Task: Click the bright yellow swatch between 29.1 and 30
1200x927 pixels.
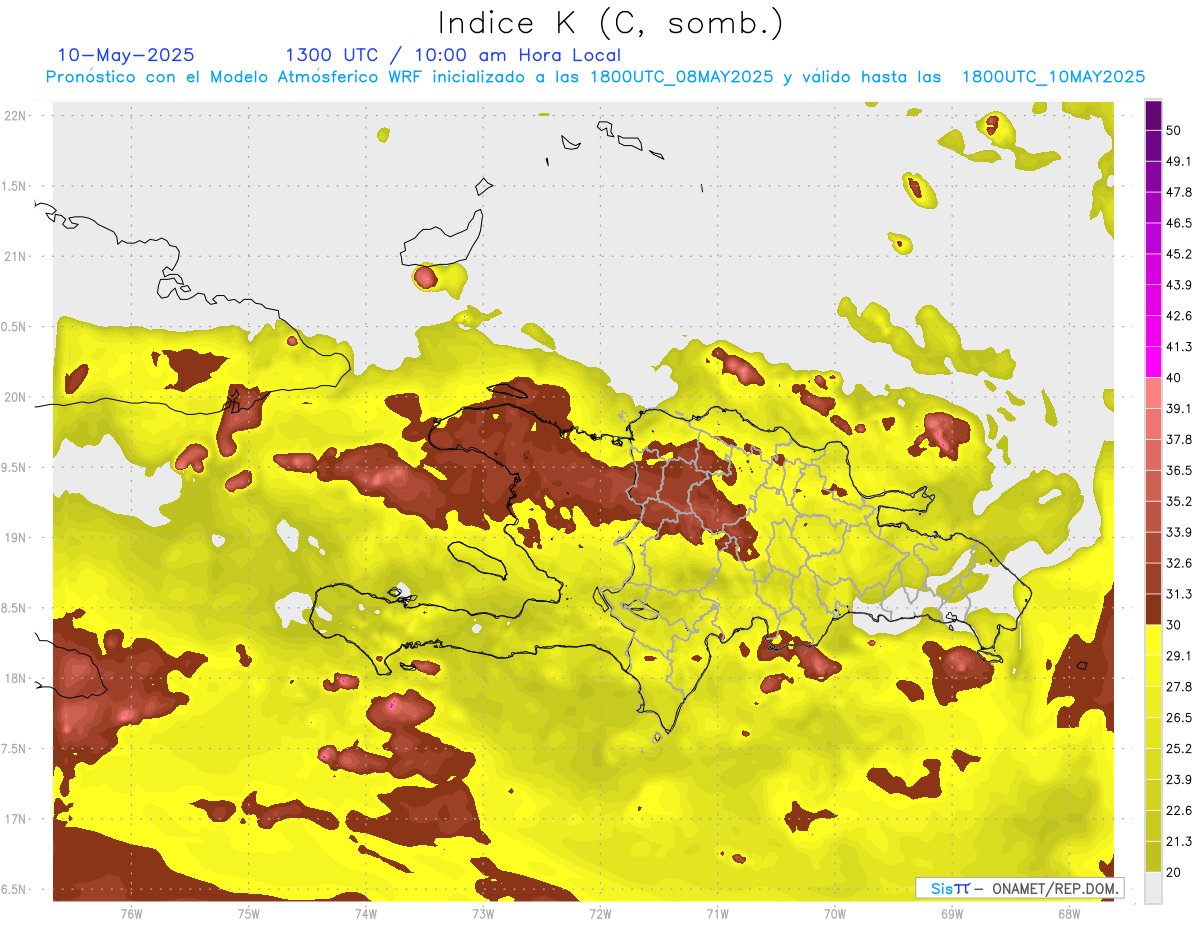Action: coord(1153,640)
